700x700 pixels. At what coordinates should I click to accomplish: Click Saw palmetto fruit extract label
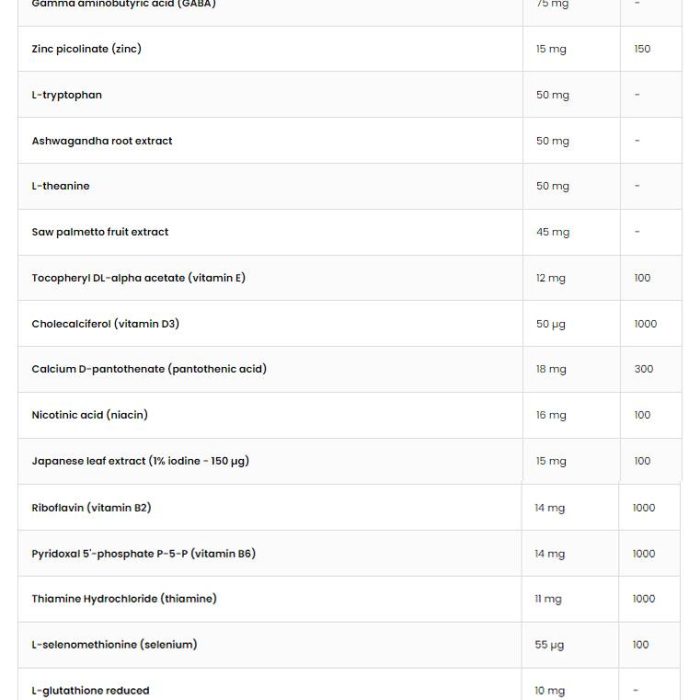[100, 232]
